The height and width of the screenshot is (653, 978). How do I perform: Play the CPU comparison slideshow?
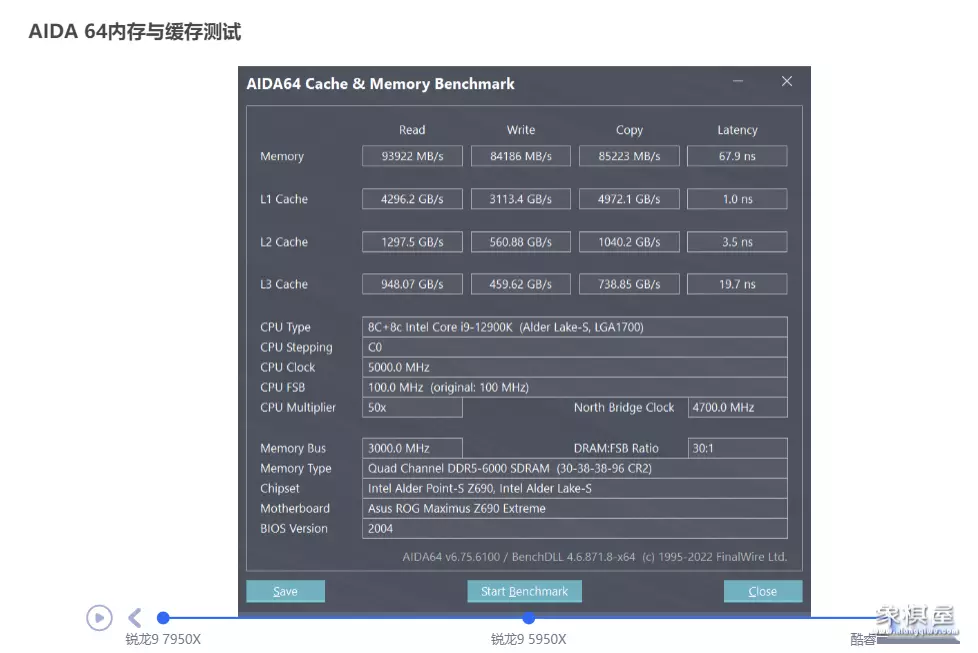point(99,618)
